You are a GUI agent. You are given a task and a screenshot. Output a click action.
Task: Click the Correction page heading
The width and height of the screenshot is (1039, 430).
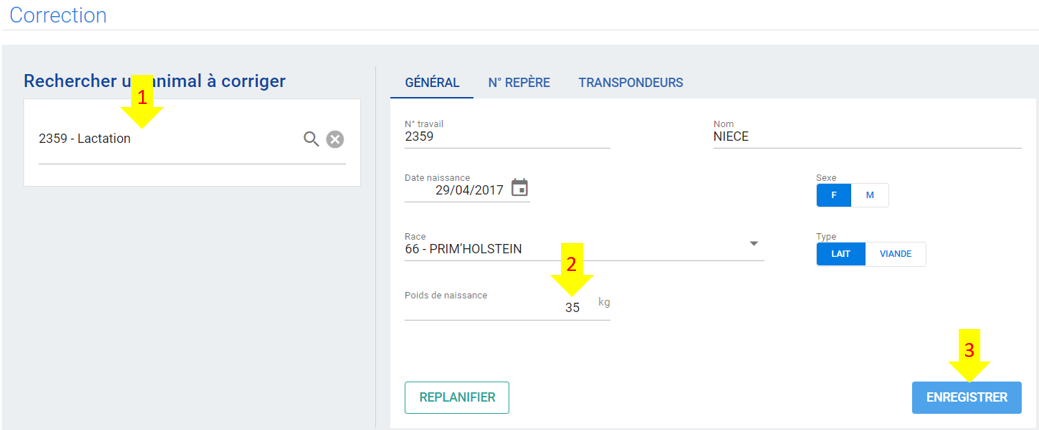tap(58, 15)
